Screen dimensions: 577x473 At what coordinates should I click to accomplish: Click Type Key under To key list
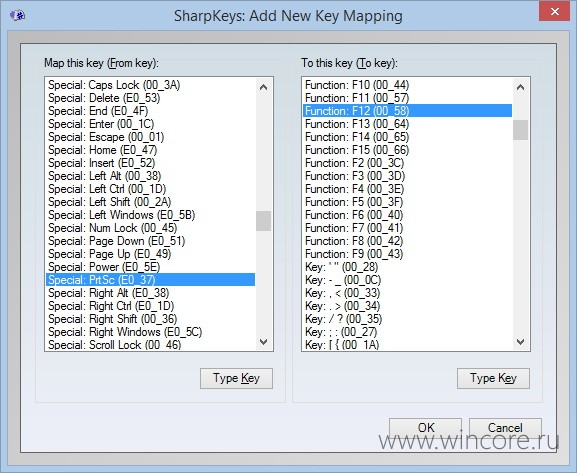pos(493,378)
